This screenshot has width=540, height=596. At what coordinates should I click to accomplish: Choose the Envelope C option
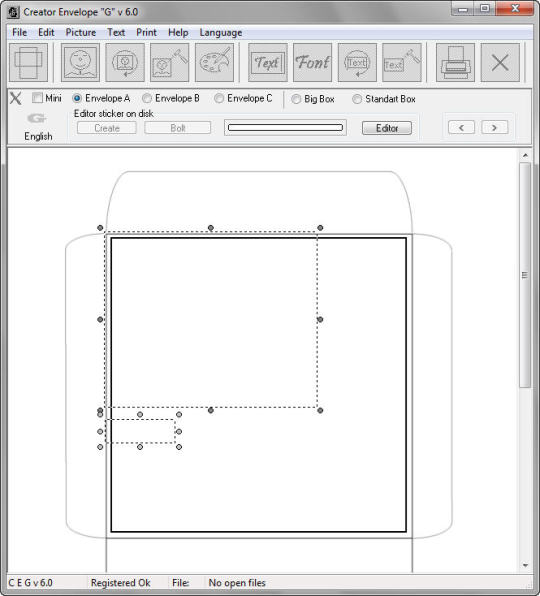pos(219,98)
